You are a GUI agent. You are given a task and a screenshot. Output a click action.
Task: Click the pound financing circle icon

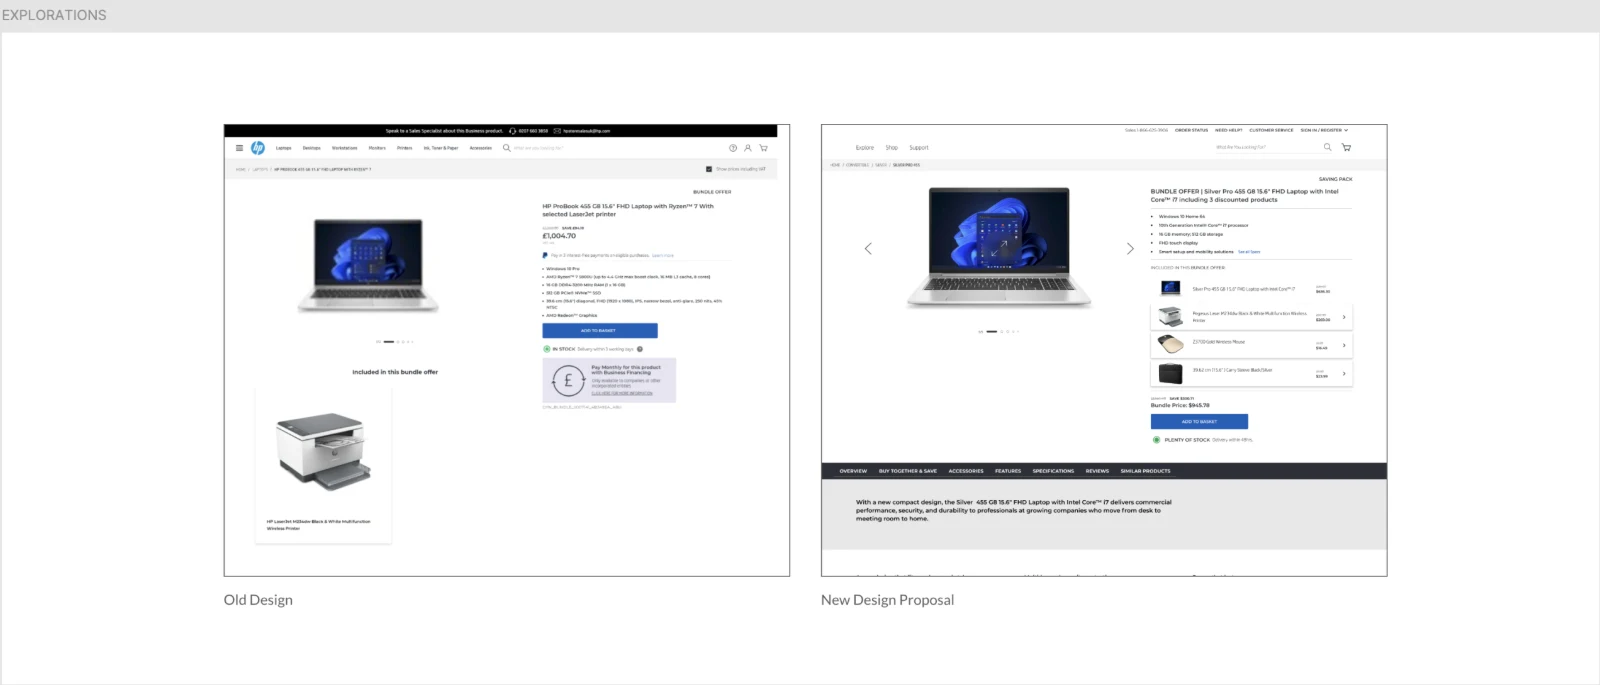coord(568,380)
